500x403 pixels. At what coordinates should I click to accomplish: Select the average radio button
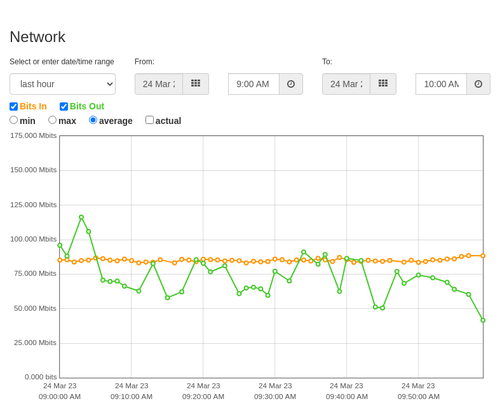(x=93, y=120)
